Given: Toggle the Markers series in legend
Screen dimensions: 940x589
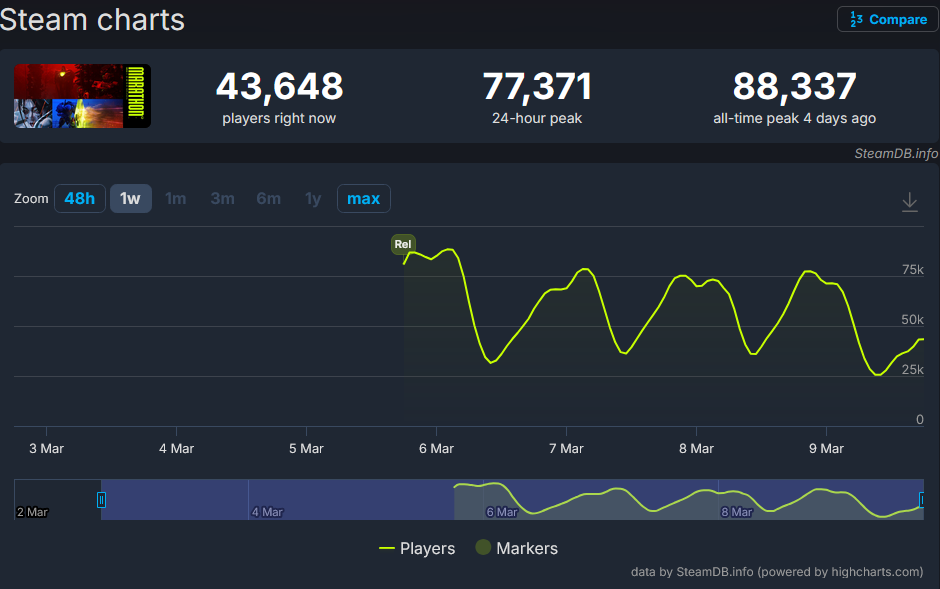Looking at the screenshot, I should pyautogui.click(x=516, y=548).
